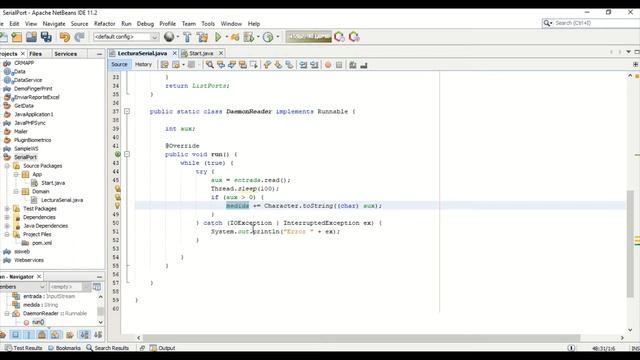Image resolution: width=640 pixels, height=360 pixels.
Task: Open the Source menu
Action: [x=79, y=24]
